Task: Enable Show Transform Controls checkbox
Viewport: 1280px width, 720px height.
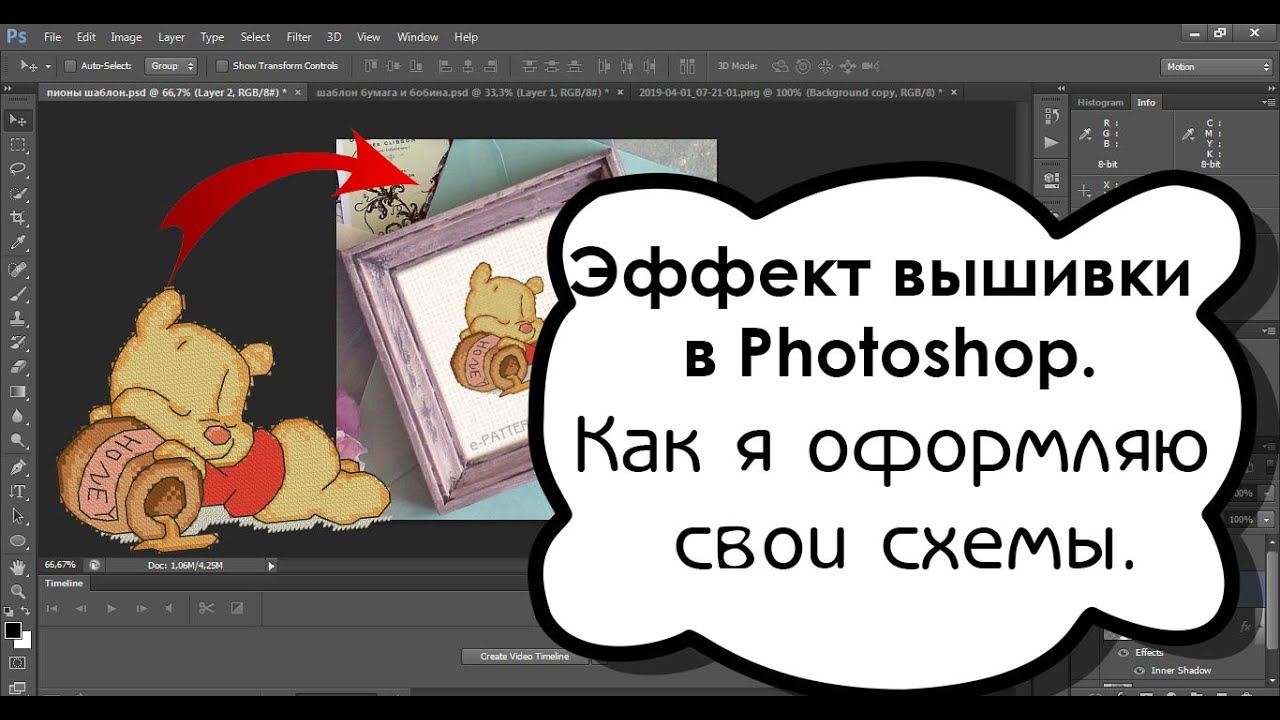Action: pos(222,66)
